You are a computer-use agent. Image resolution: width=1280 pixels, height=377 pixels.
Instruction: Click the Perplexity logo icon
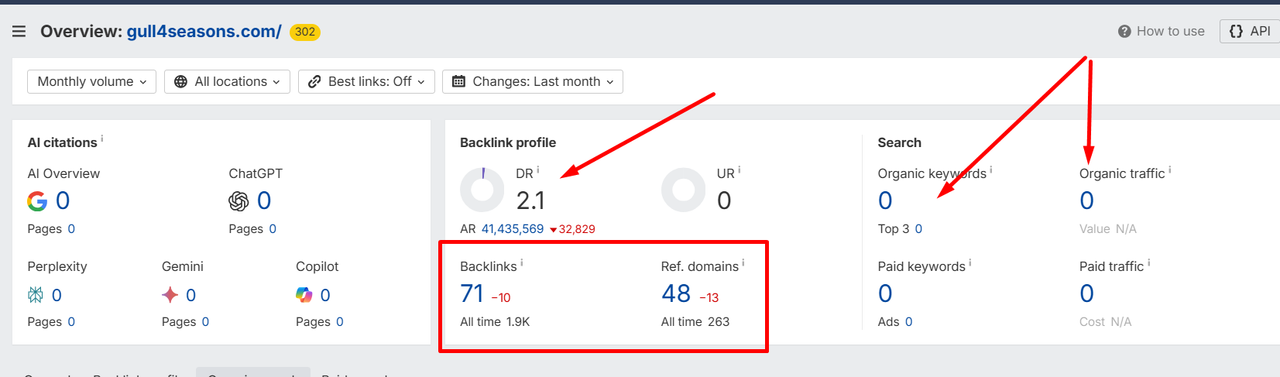(x=36, y=295)
